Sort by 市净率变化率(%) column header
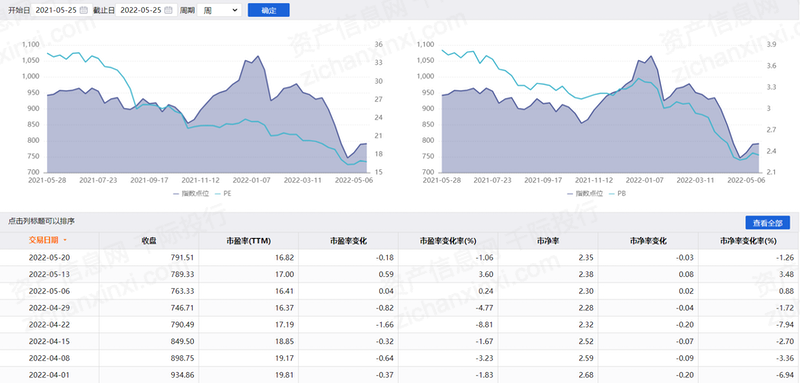This screenshot has height=383, width=800. click(x=748, y=240)
